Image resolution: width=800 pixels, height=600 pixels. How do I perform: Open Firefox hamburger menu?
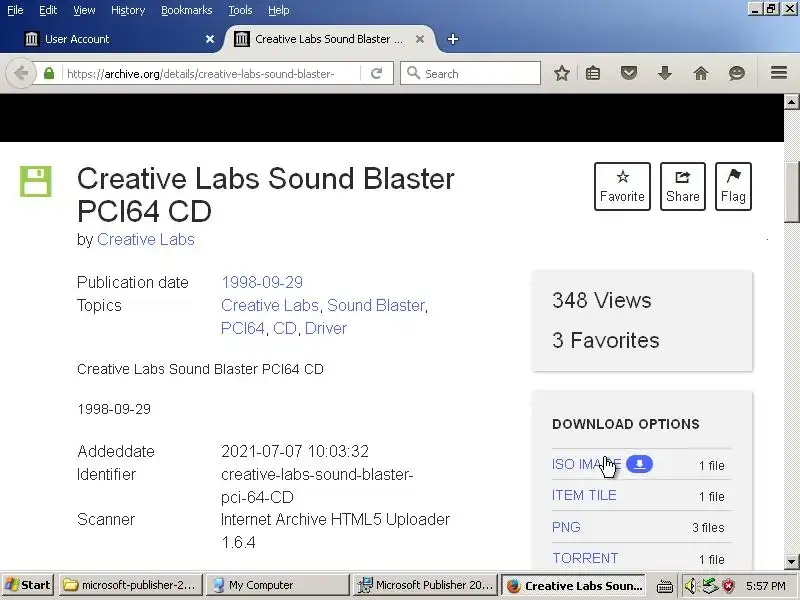click(779, 73)
